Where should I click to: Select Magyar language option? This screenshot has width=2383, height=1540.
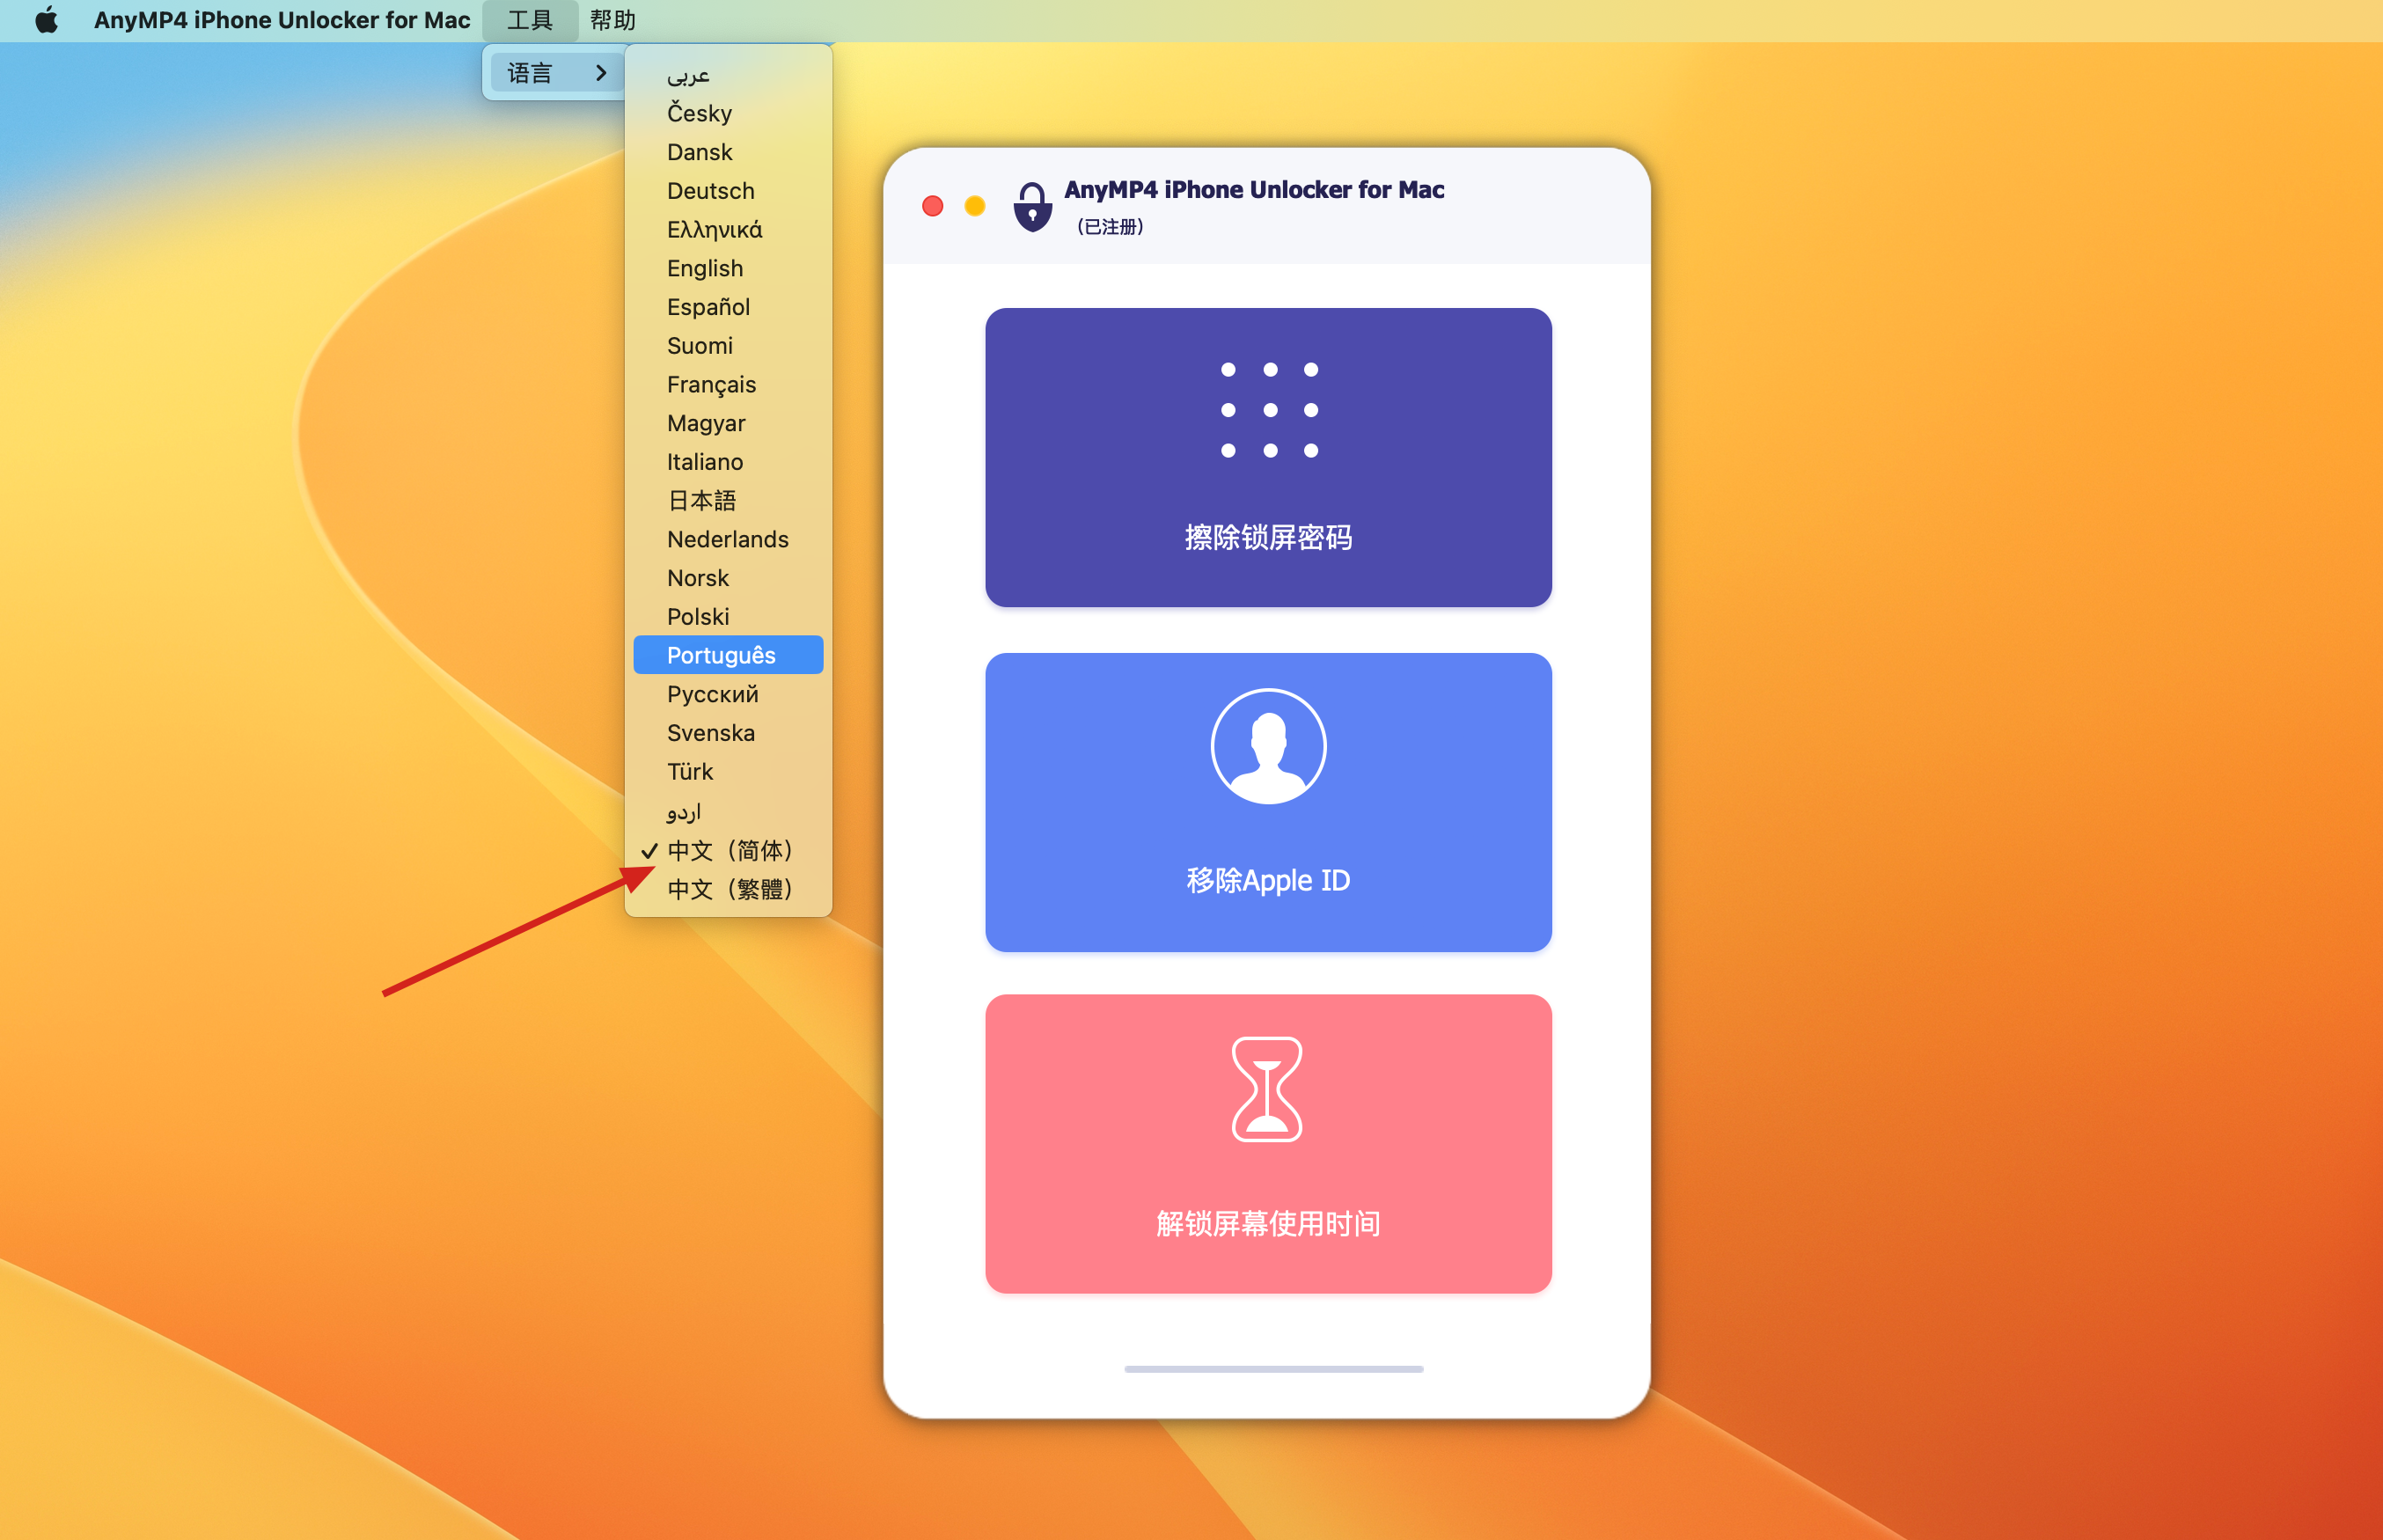tap(729, 423)
